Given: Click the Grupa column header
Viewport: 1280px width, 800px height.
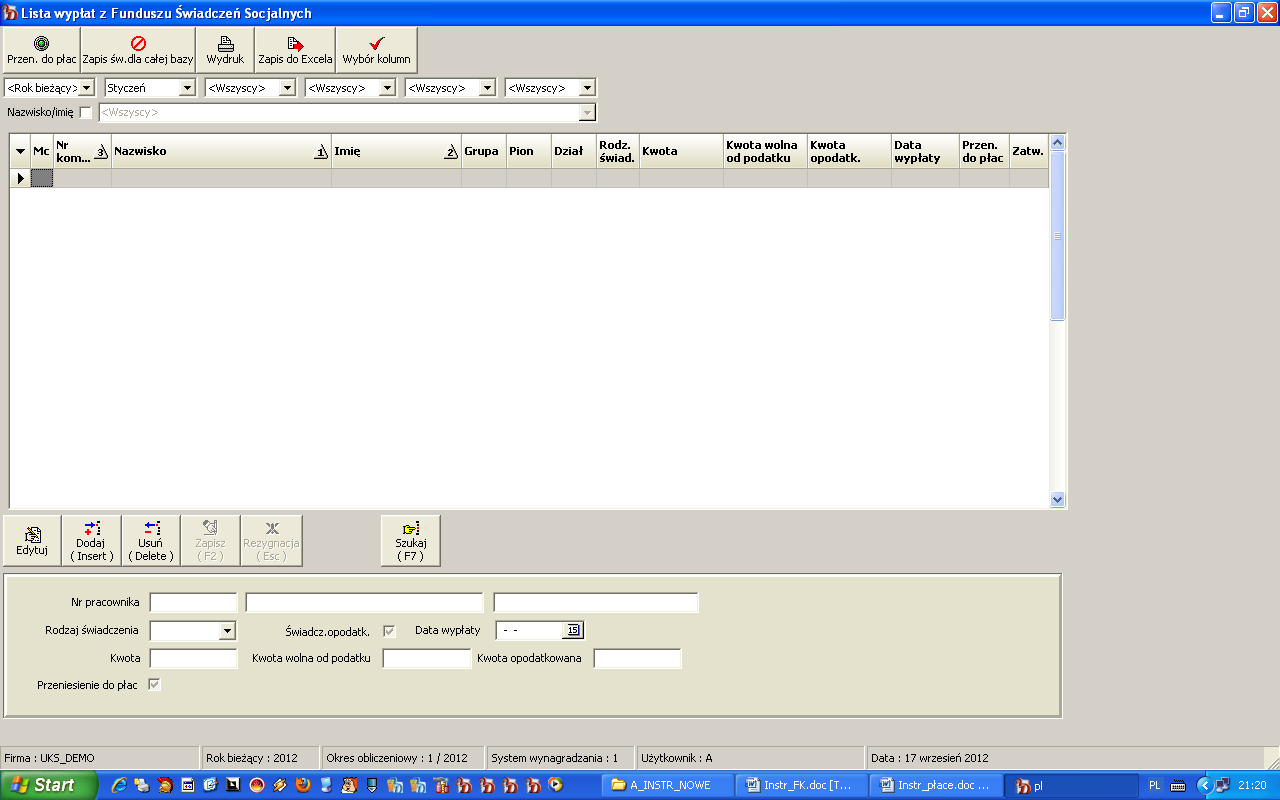Looking at the screenshot, I should [x=484, y=151].
